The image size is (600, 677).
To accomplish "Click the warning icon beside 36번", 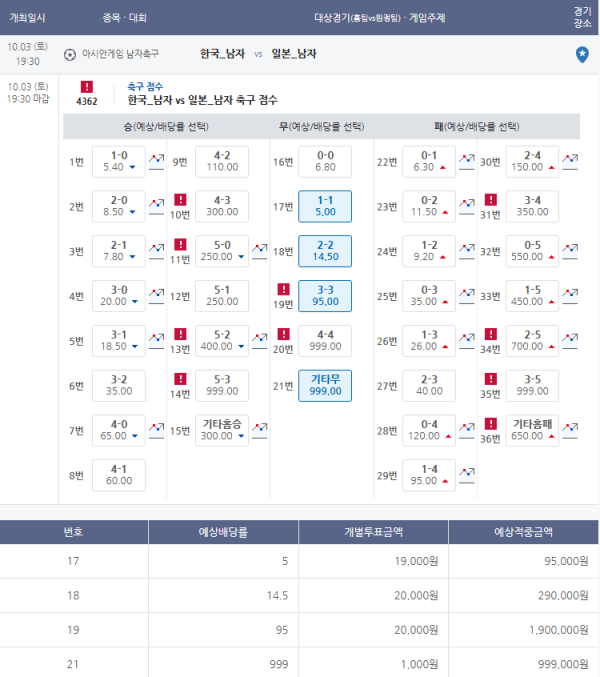I will [x=491, y=424].
